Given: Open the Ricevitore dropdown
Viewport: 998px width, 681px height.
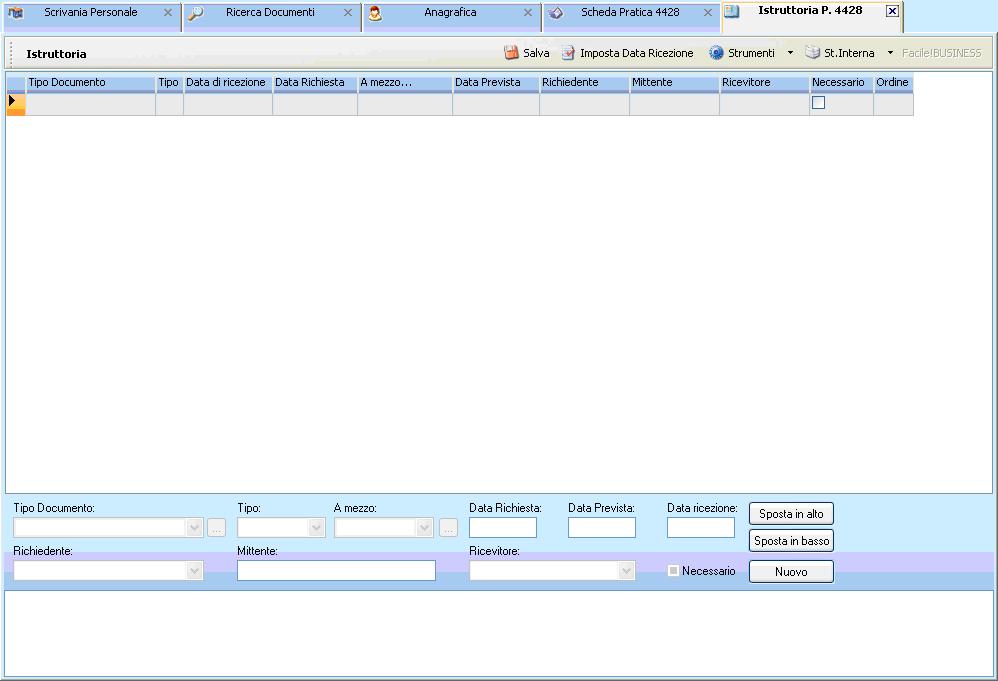Looking at the screenshot, I should pyautogui.click(x=626, y=570).
